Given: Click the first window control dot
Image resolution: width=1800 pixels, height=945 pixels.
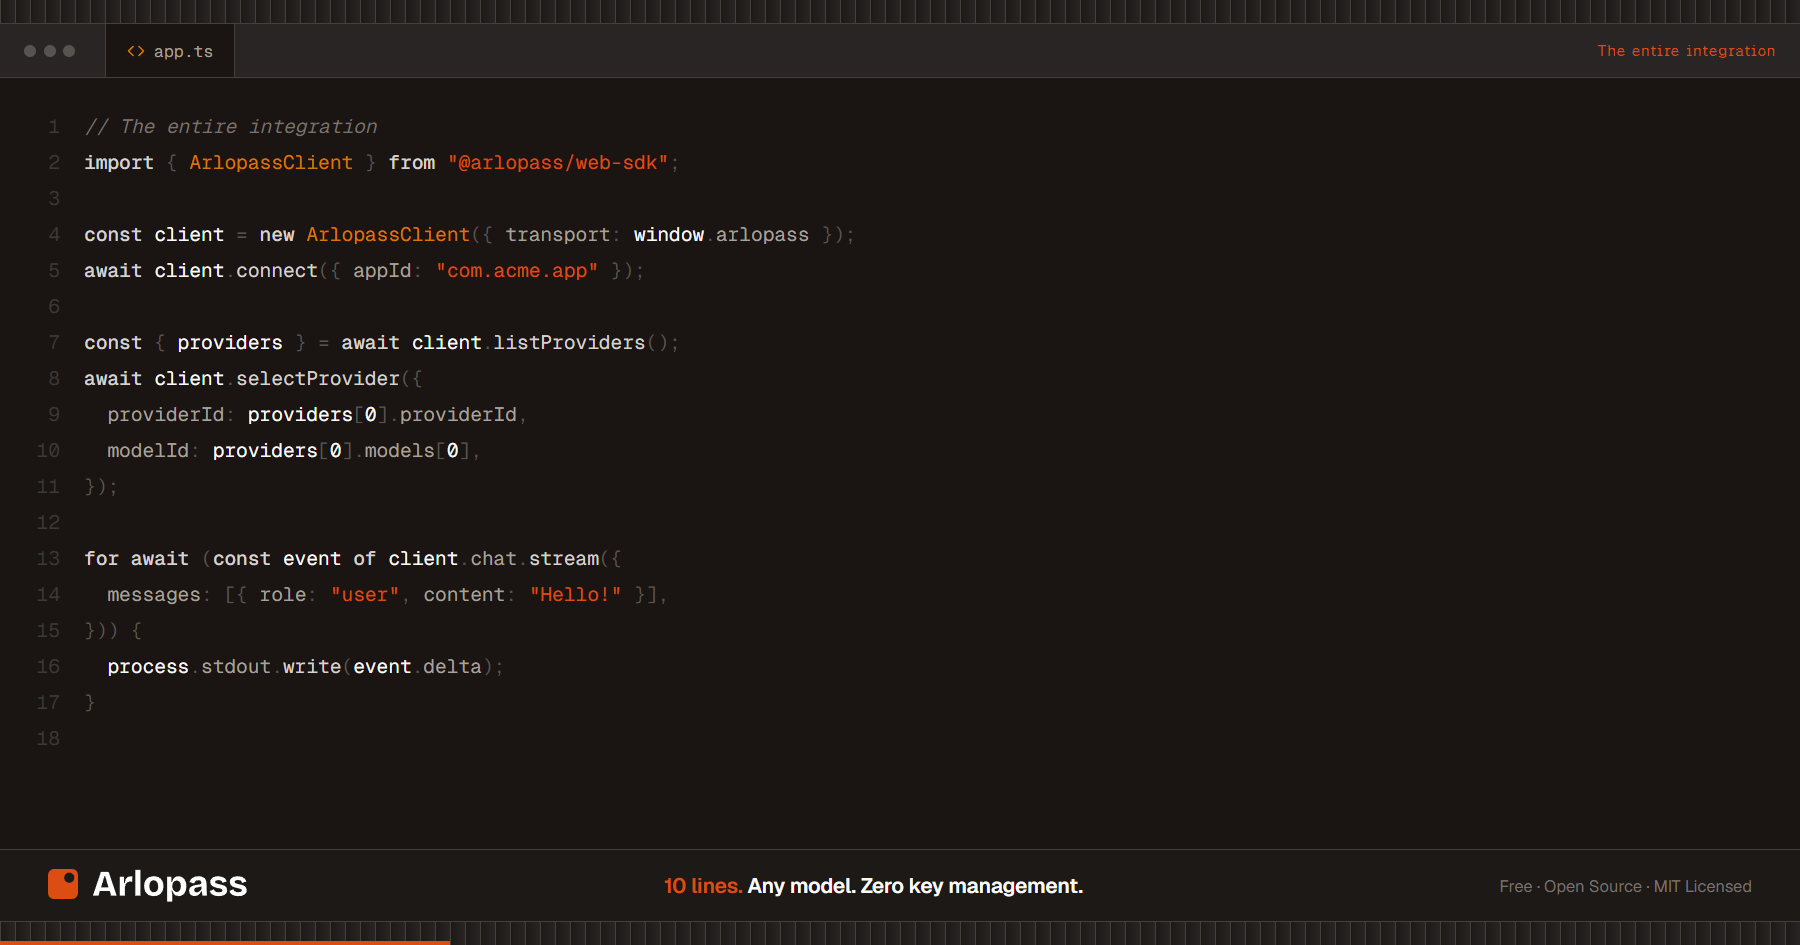Looking at the screenshot, I should (x=30, y=51).
